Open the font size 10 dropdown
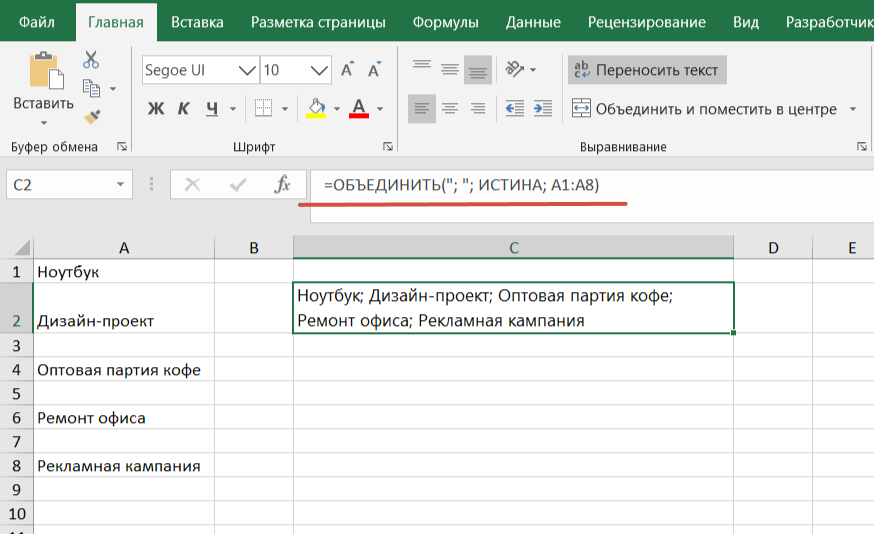This screenshot has width=874, height=534. [x=319, y=70]
